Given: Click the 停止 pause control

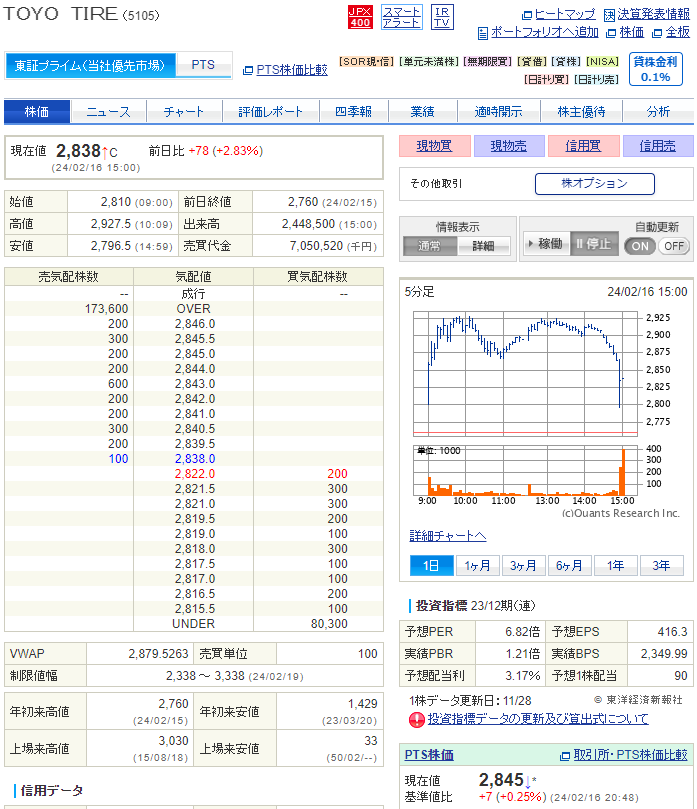Looking at the screenshot, I should 594,244.
